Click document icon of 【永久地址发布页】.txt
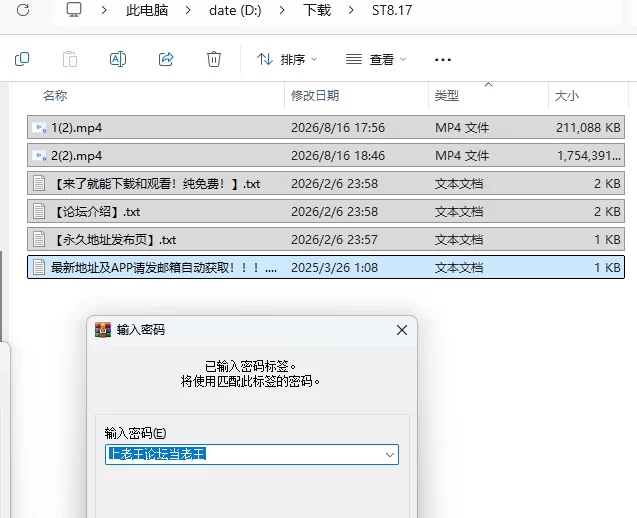 [39, 240]
